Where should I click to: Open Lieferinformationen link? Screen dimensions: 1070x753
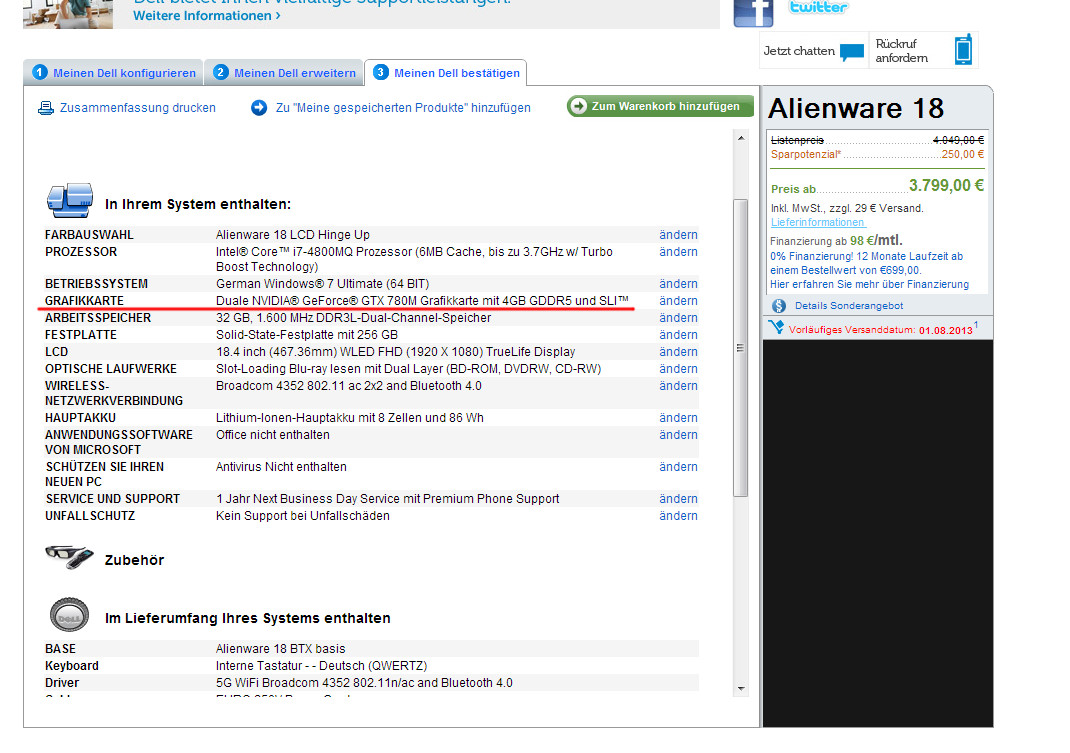pyautogui.click(x=818, y=223)
